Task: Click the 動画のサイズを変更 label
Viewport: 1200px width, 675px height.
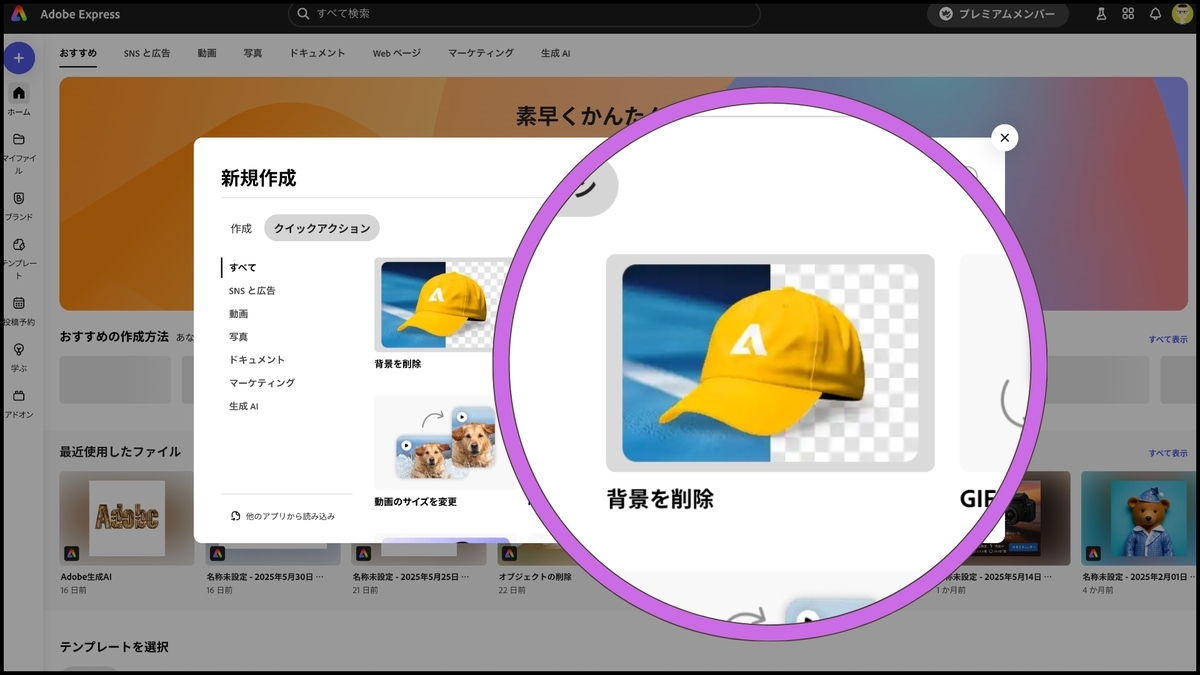Action: point(415,502)
